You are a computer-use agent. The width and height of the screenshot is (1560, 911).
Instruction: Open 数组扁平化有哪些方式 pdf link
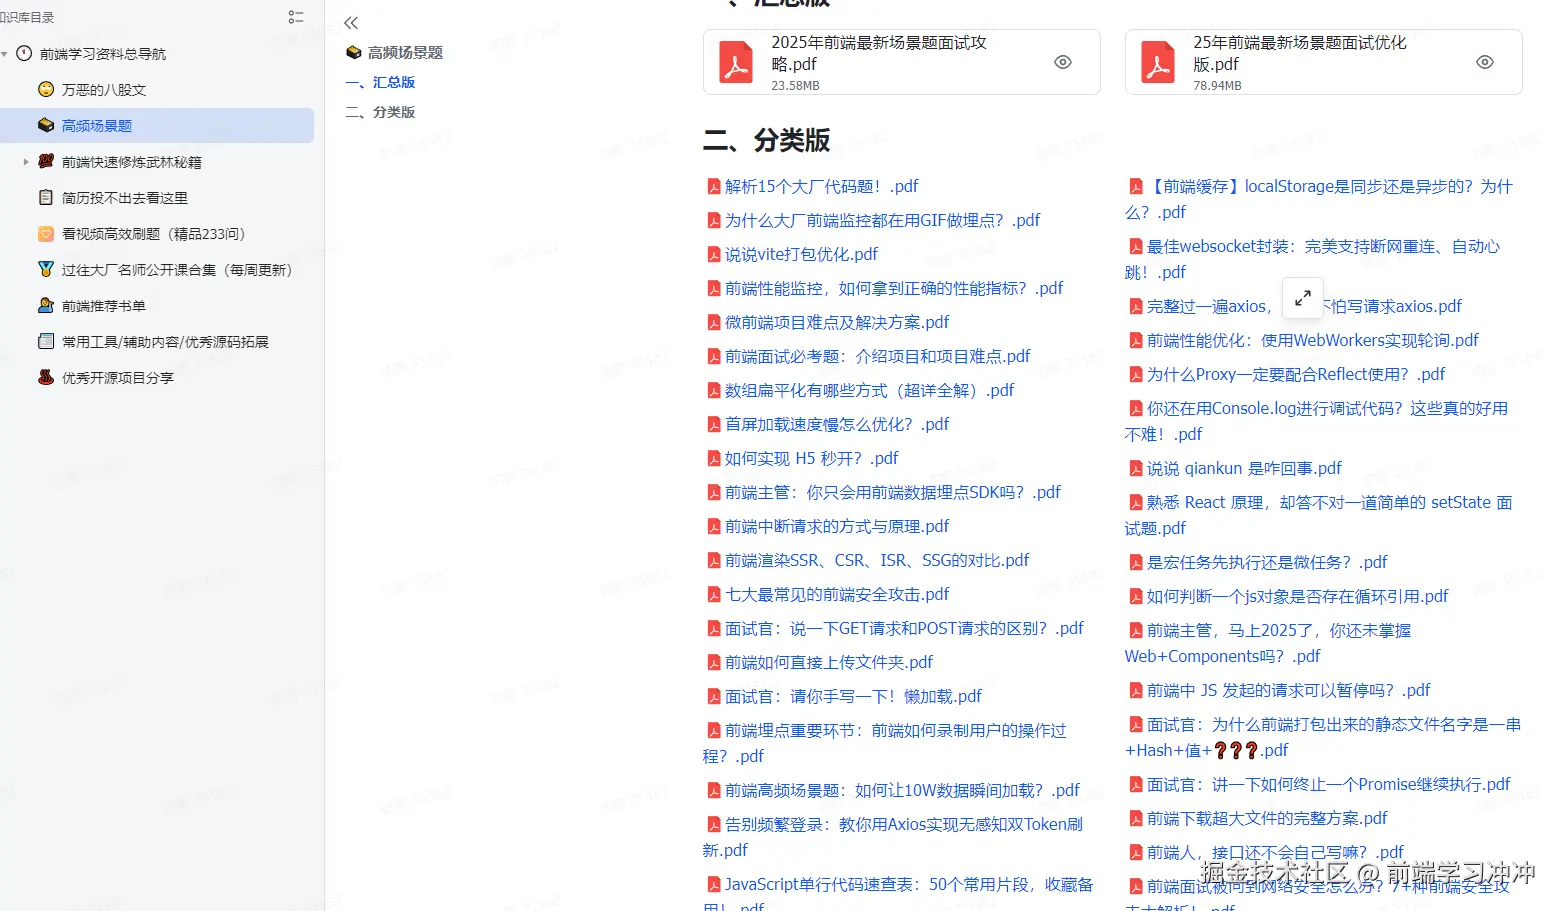[x=869, y=390]
